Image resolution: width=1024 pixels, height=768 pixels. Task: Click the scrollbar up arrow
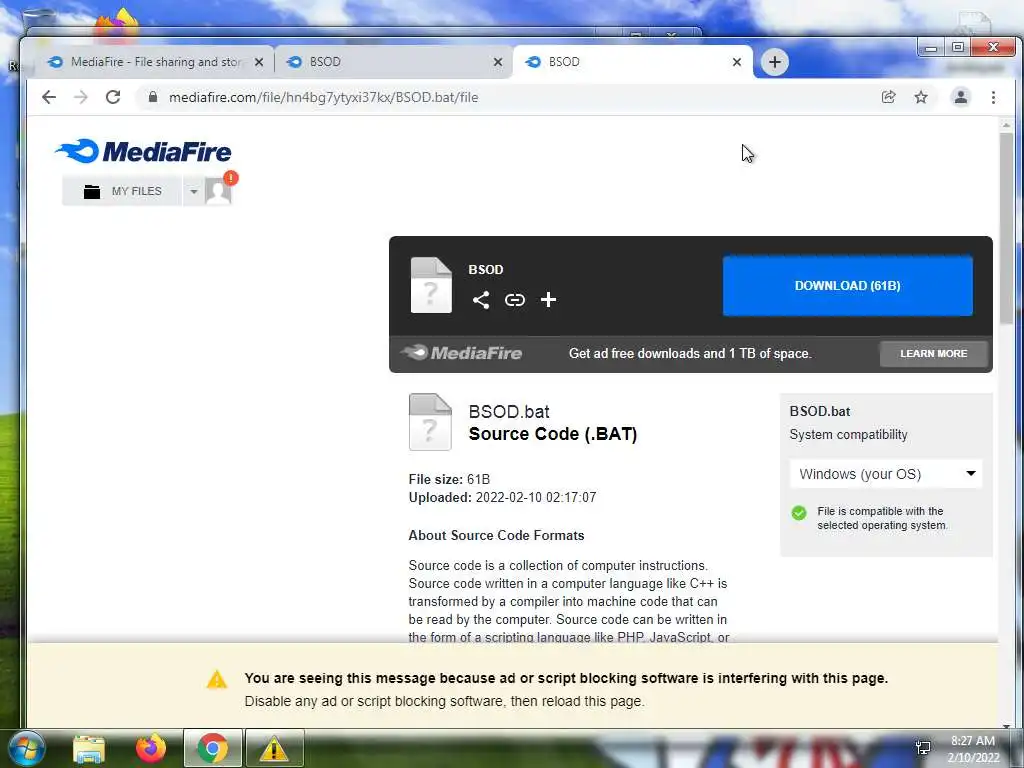(1006, 124)
